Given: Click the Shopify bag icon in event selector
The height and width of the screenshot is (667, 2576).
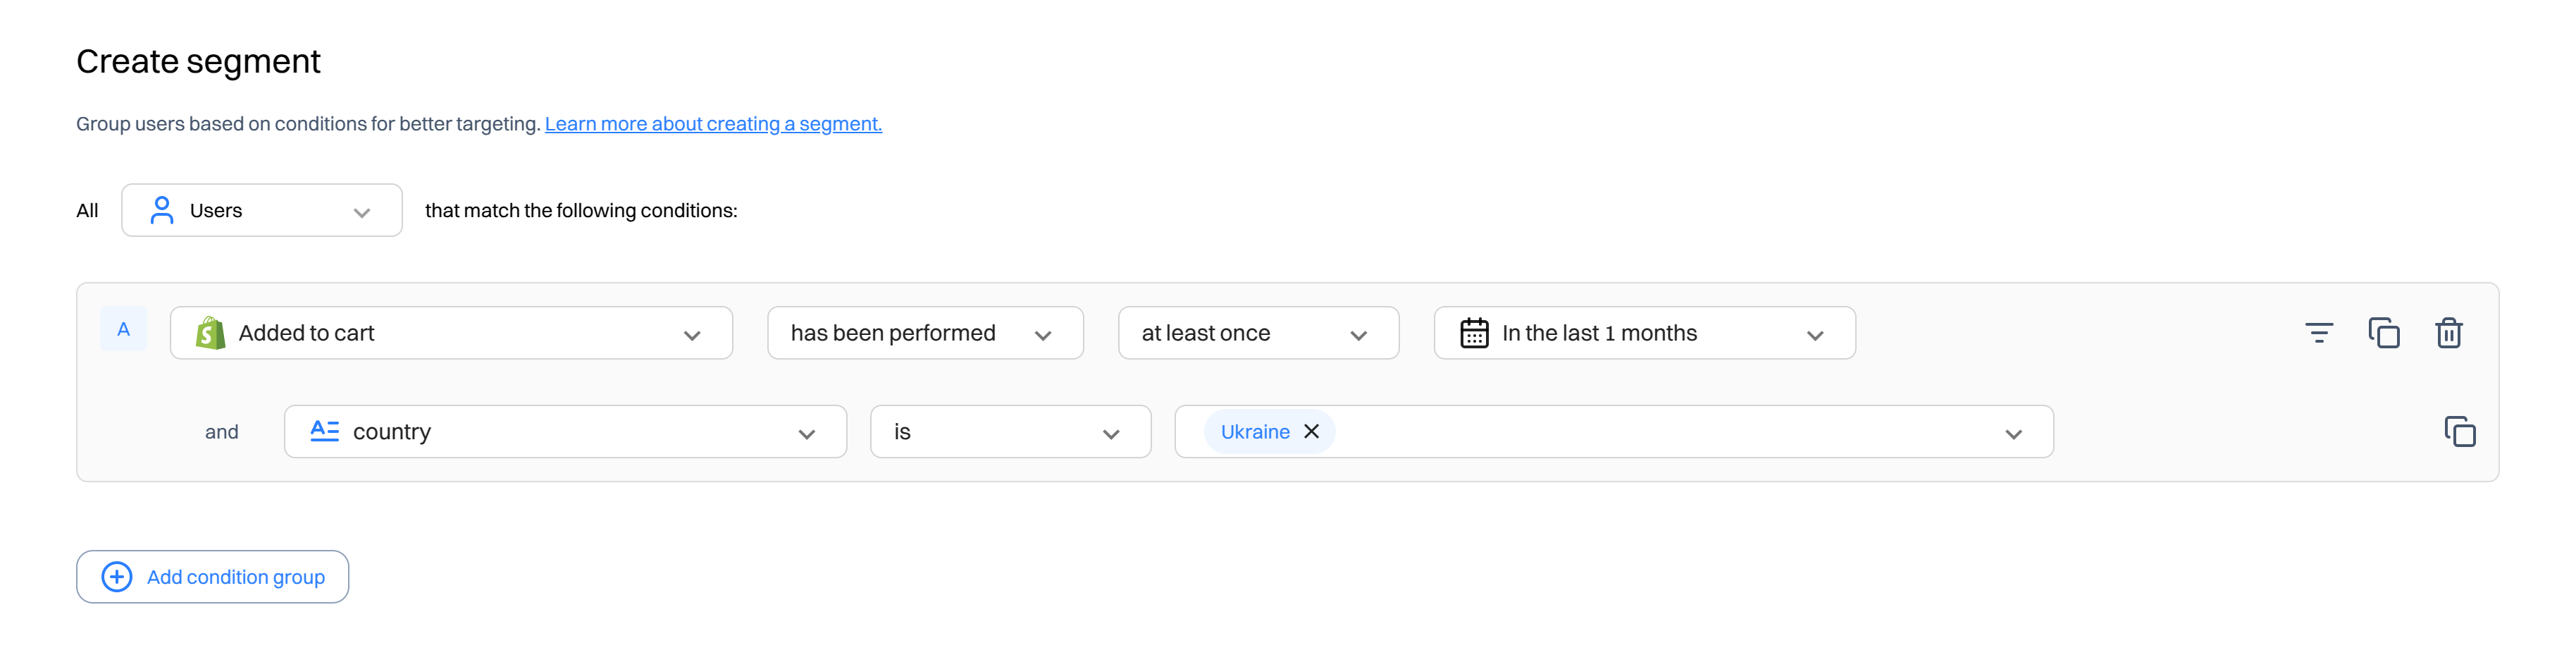Looking at the screenshot, I should pyautogui.click(x=210, y=333).
